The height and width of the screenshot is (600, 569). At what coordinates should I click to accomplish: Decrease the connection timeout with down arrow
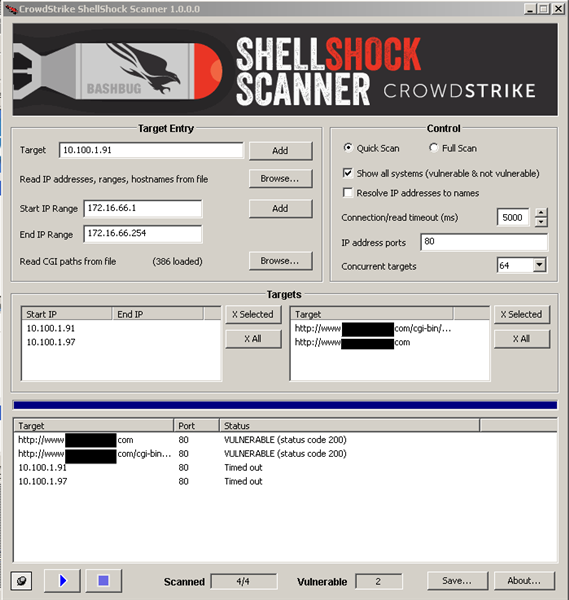coord(541,222)
